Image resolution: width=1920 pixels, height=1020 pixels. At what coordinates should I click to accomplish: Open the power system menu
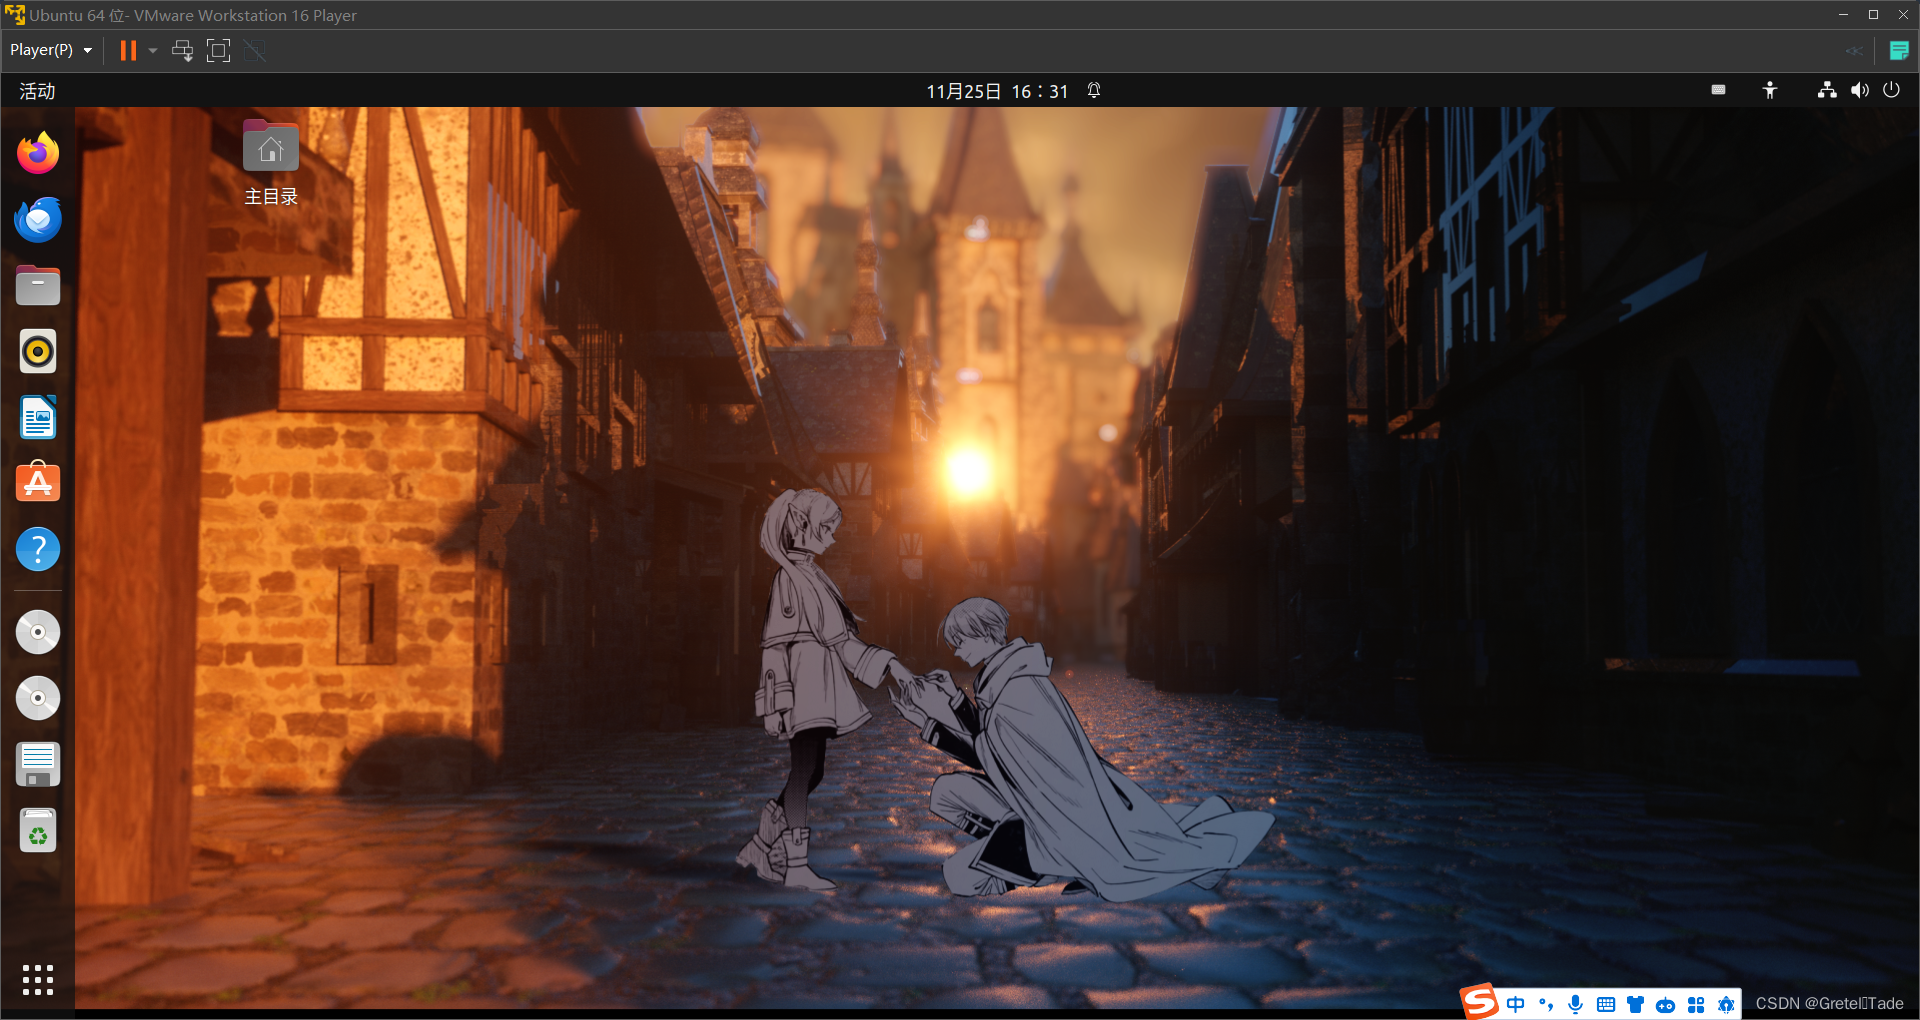pyautogui.click(x=1891, y=90)
